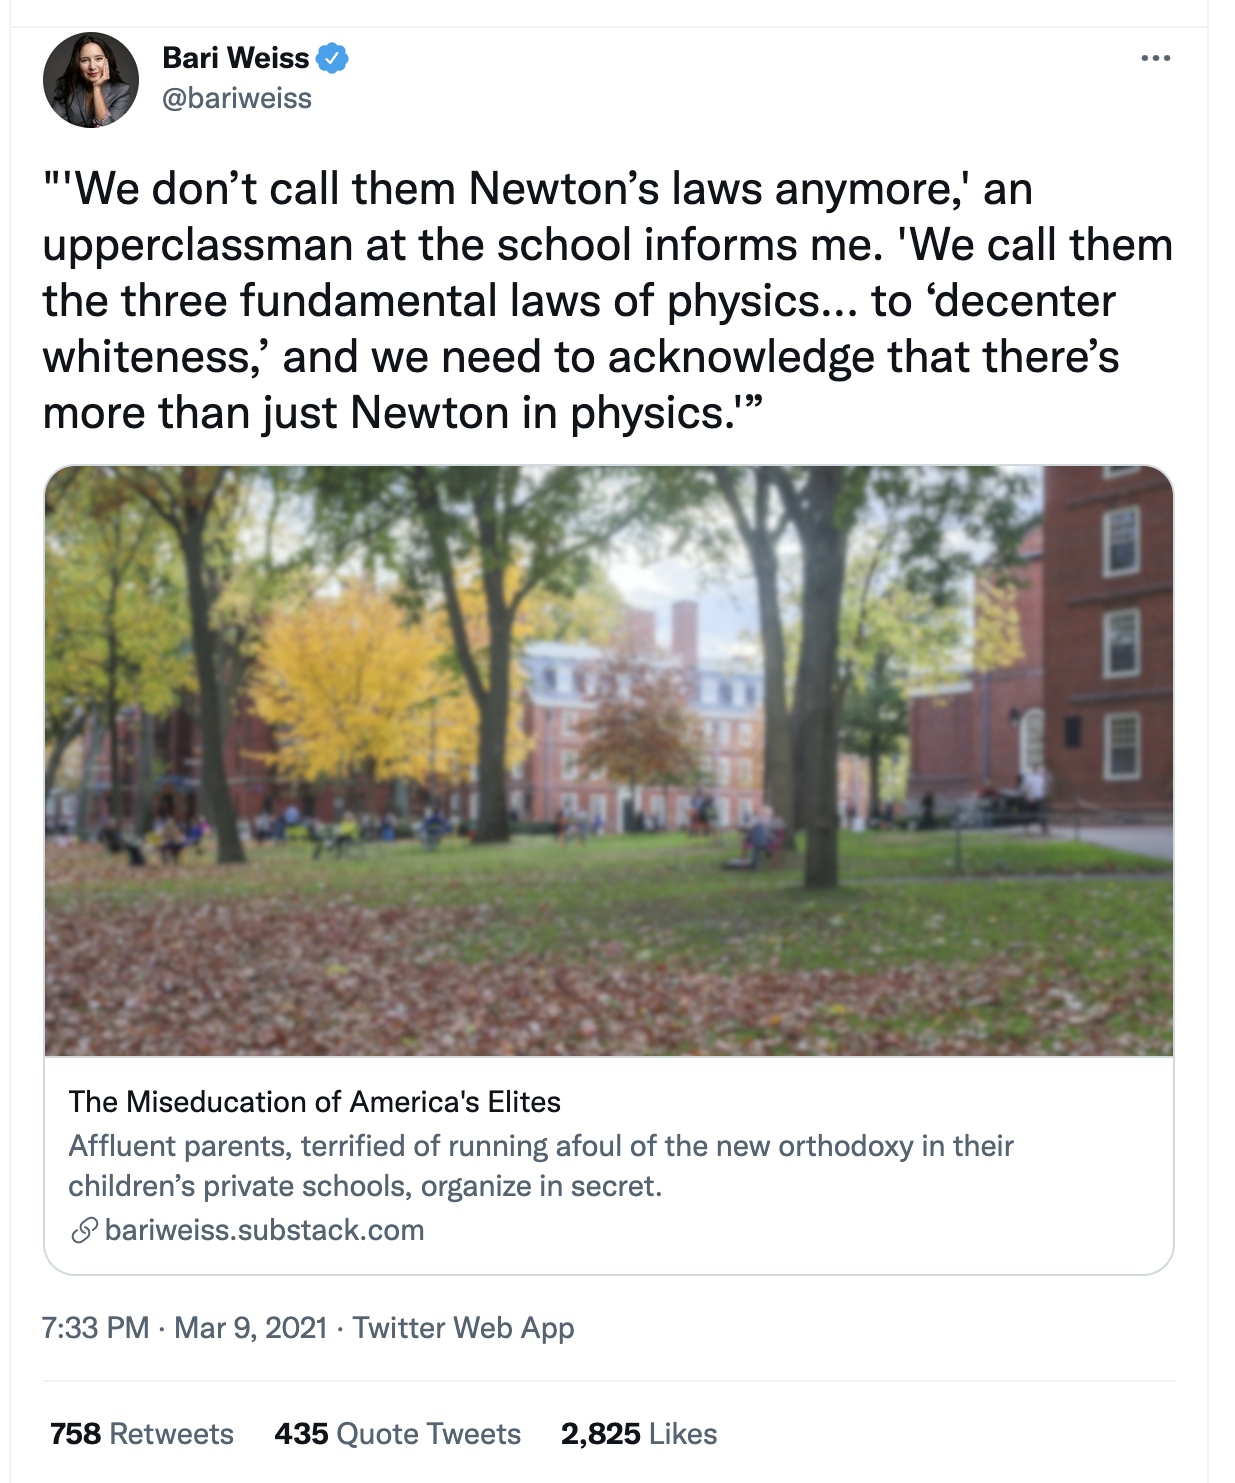The image size is (1235, 1483).
Task: Click the tweet text about Newton's laws
Action: pos(607,301)
